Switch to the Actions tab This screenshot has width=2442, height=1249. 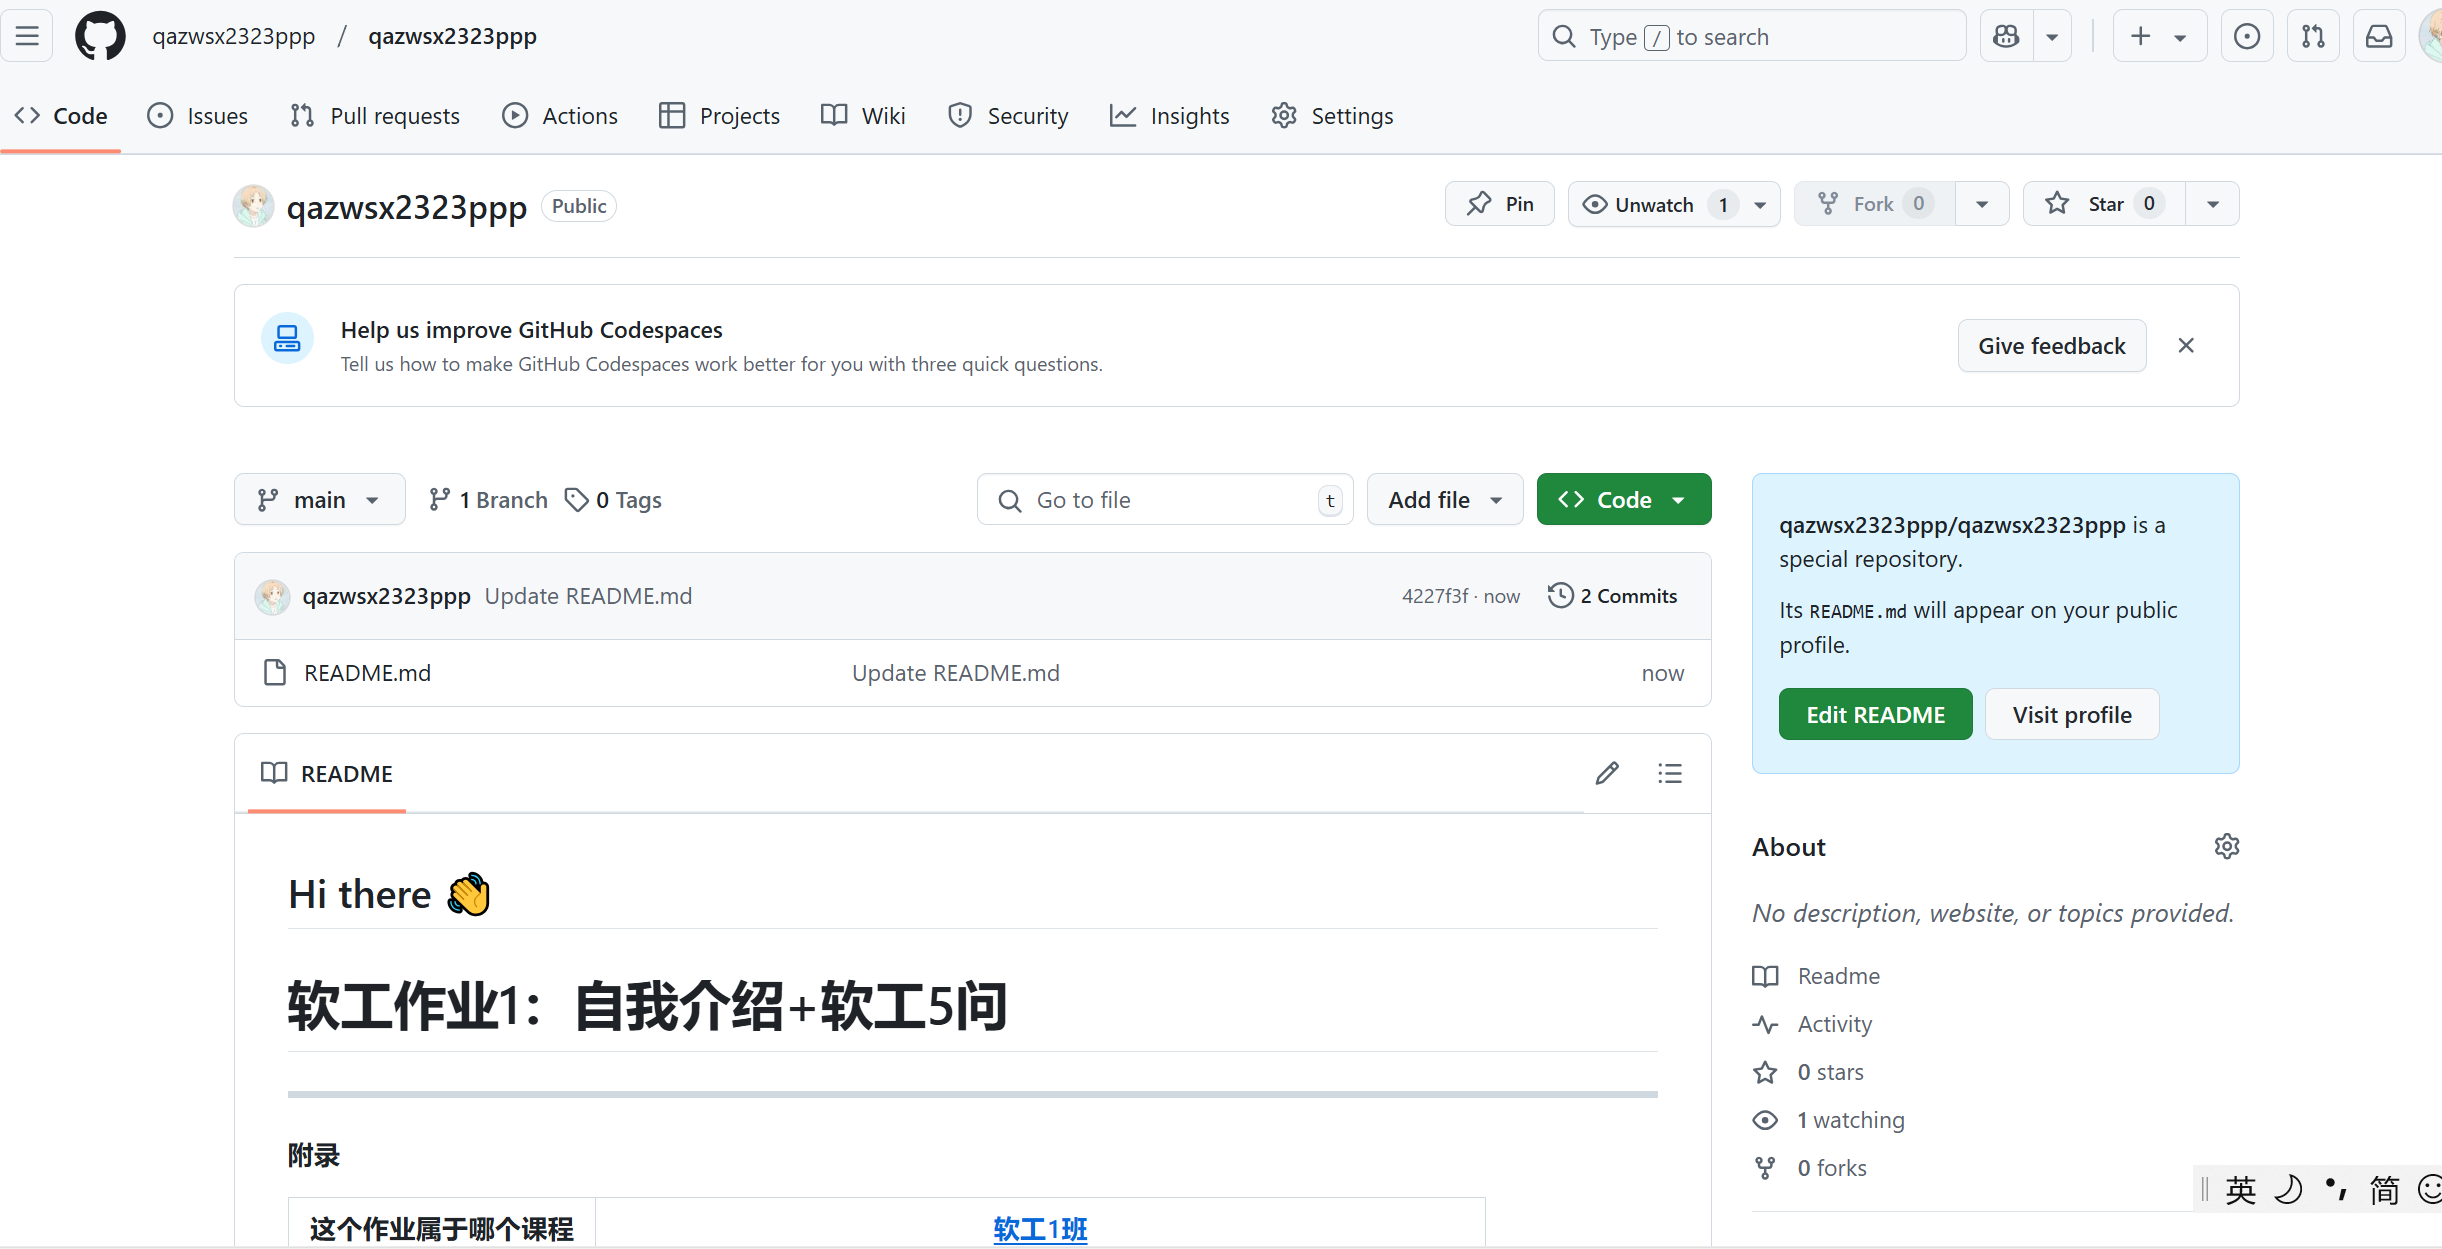(560, 116)
